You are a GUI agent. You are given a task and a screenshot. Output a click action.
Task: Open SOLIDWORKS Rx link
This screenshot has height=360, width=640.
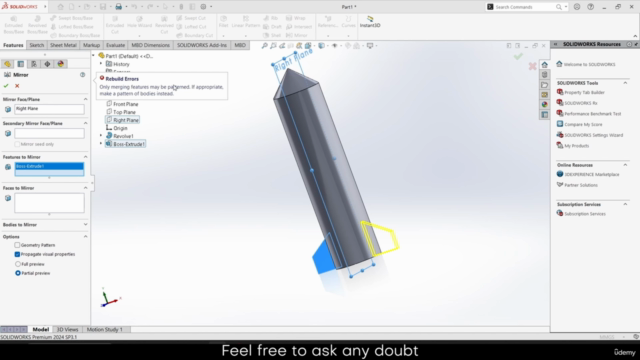[580, 103]
